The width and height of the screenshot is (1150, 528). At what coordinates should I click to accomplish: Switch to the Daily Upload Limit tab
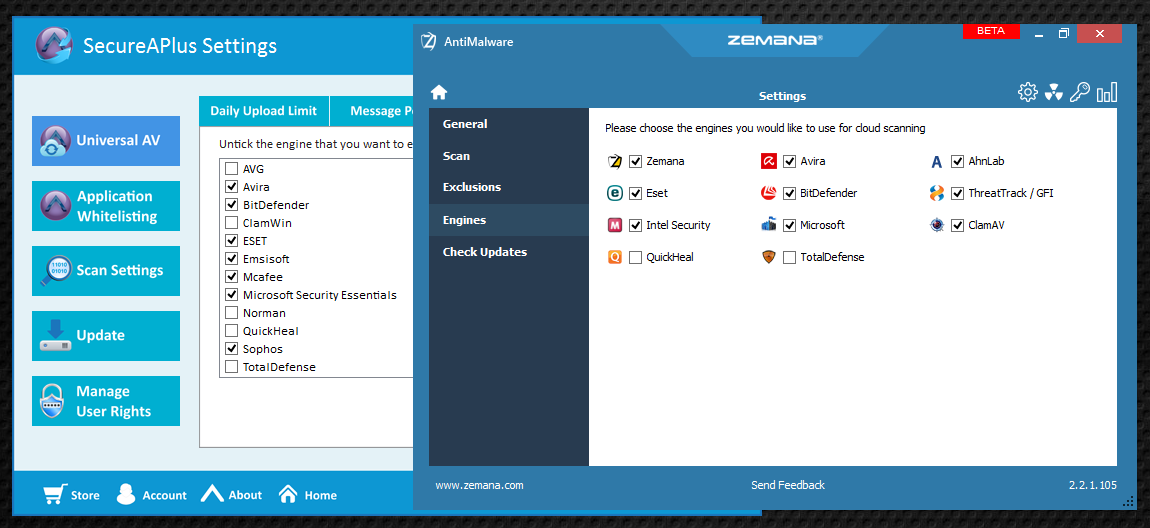264,111
